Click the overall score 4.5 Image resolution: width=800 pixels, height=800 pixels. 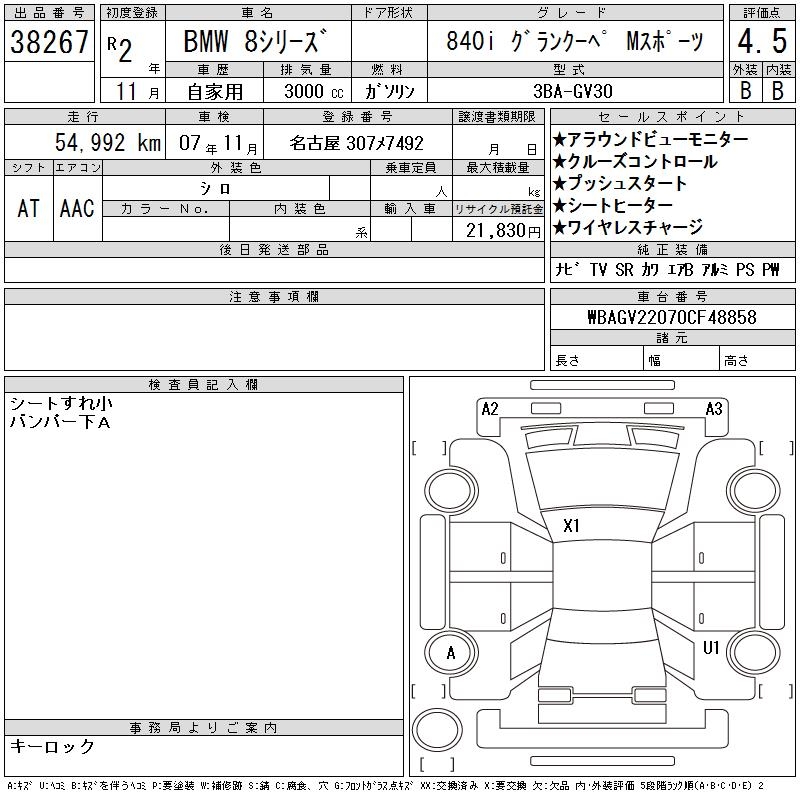[762, 41]
